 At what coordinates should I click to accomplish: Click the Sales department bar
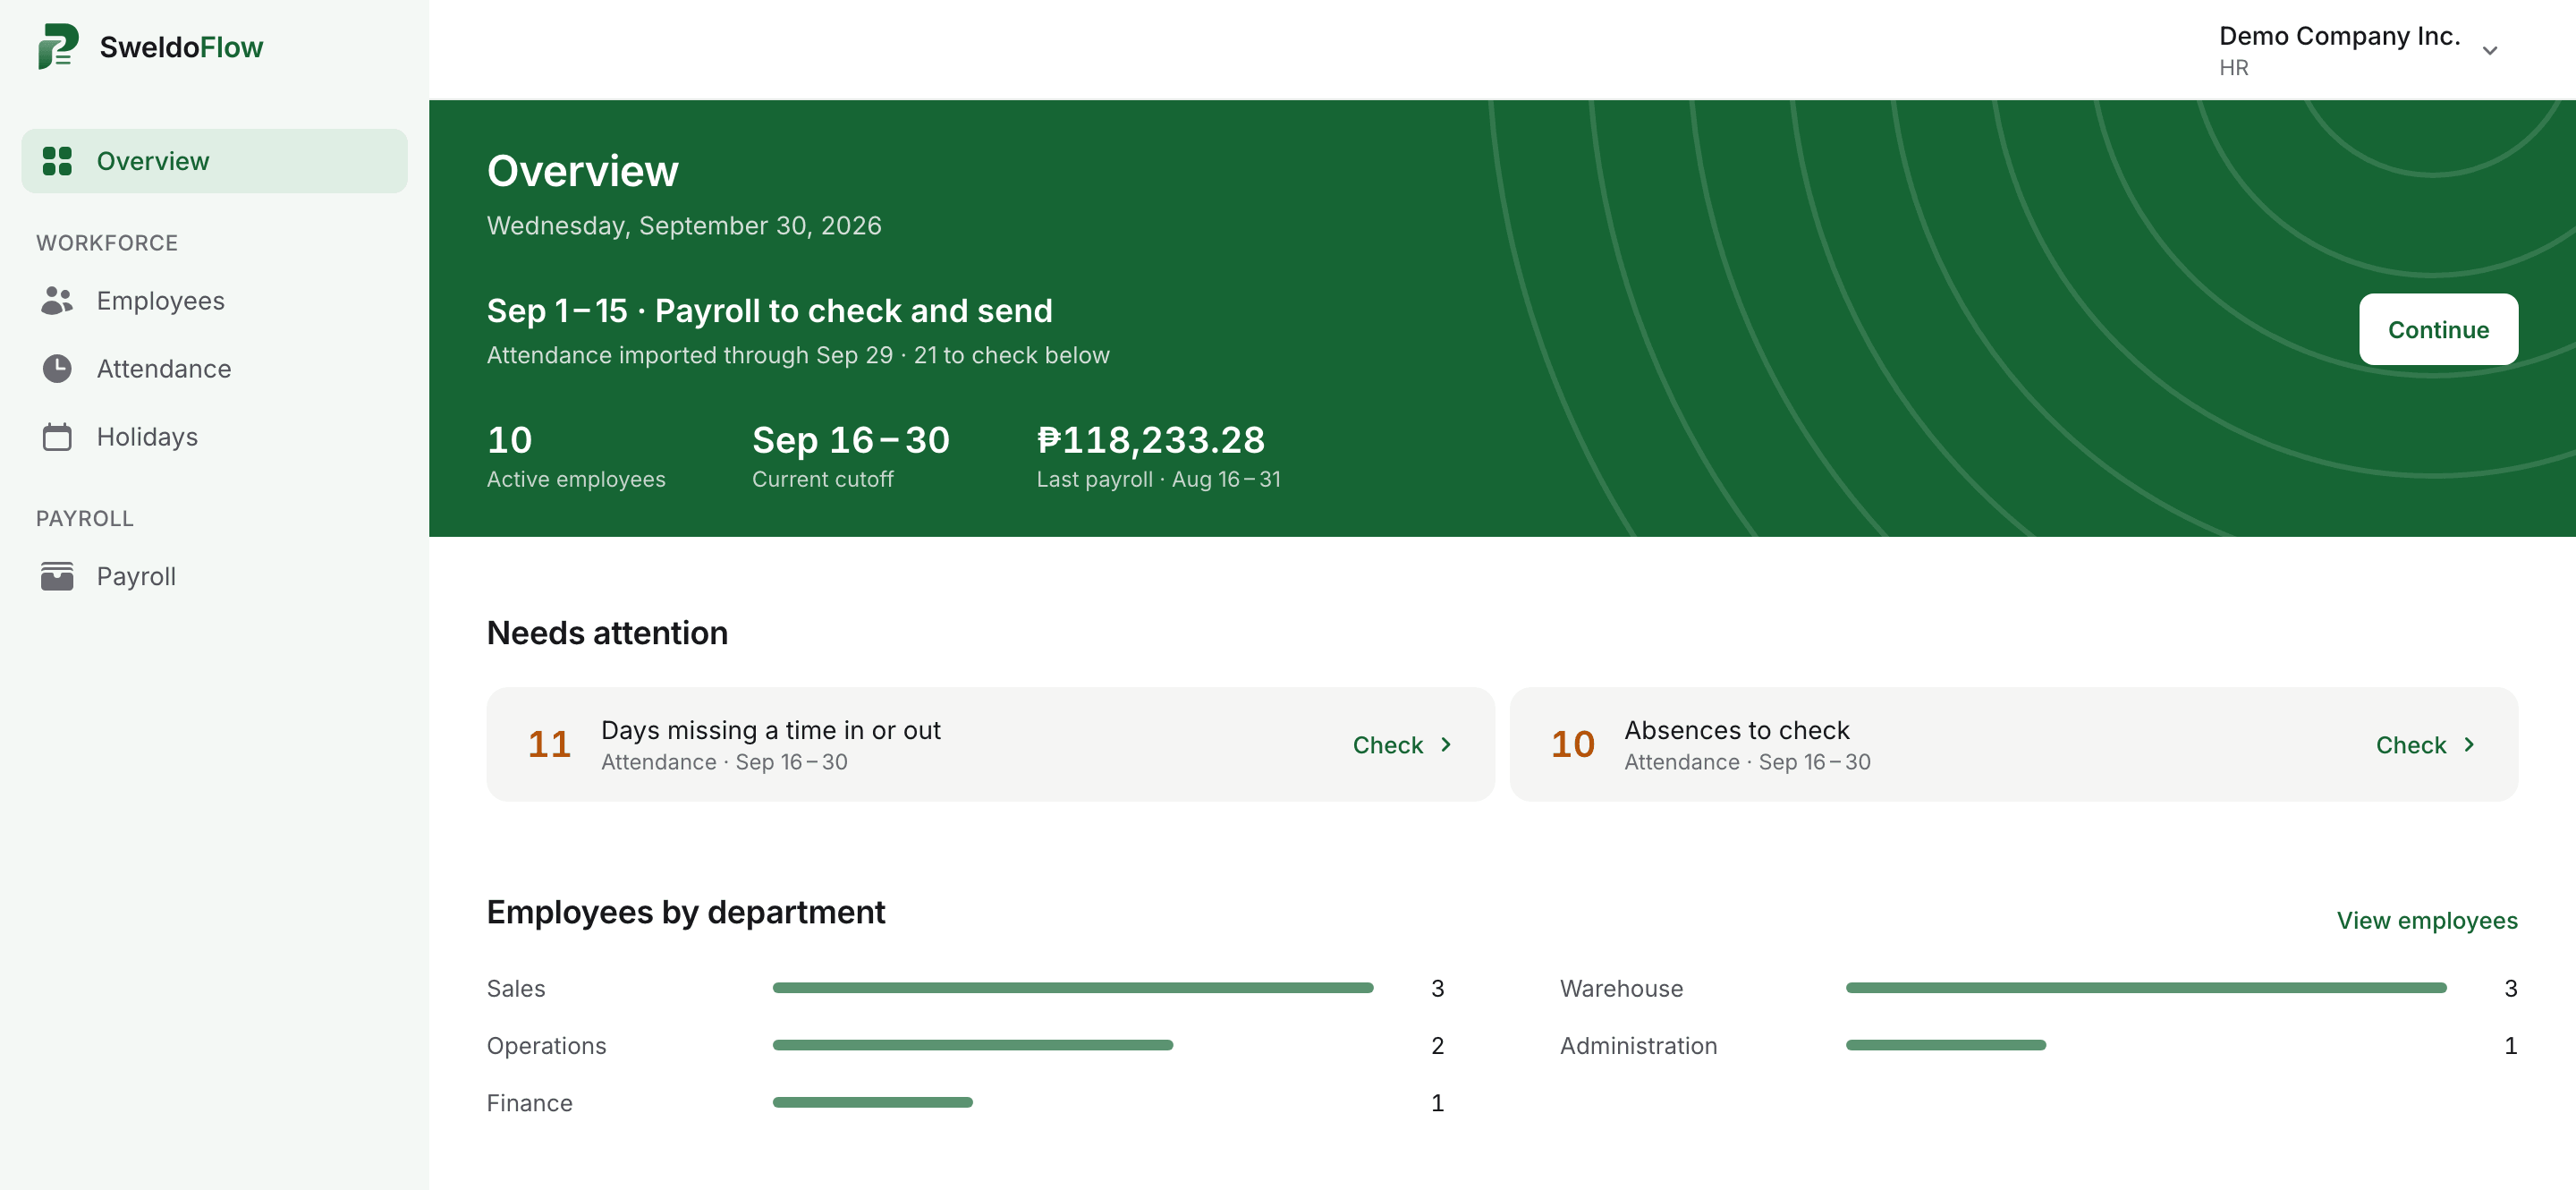tap(1072, 988)
